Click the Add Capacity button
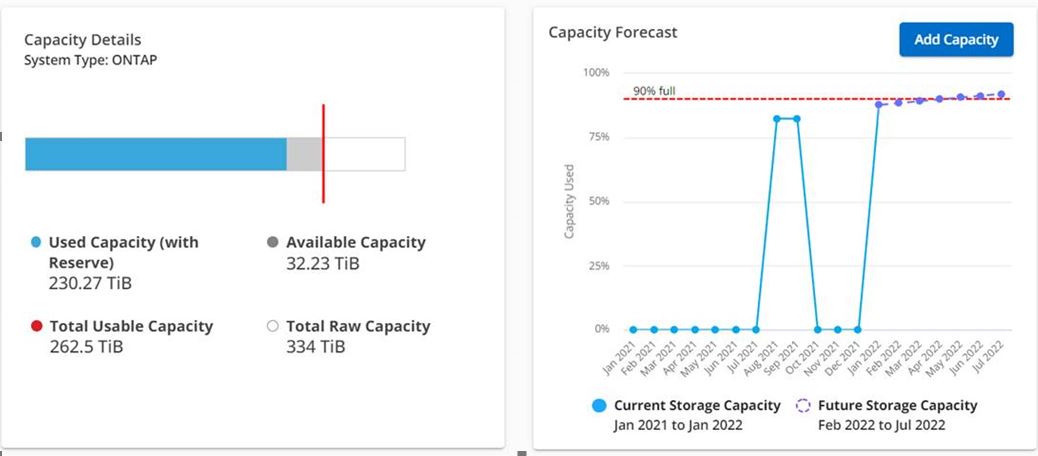 tap(956, 40)
